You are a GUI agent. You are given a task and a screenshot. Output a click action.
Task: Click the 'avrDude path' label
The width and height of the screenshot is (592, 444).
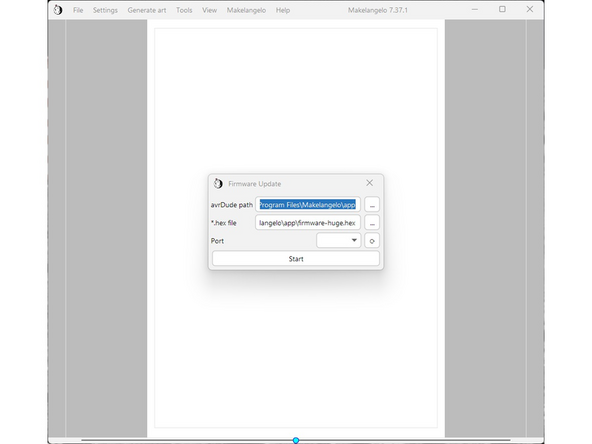pos(231,205)
